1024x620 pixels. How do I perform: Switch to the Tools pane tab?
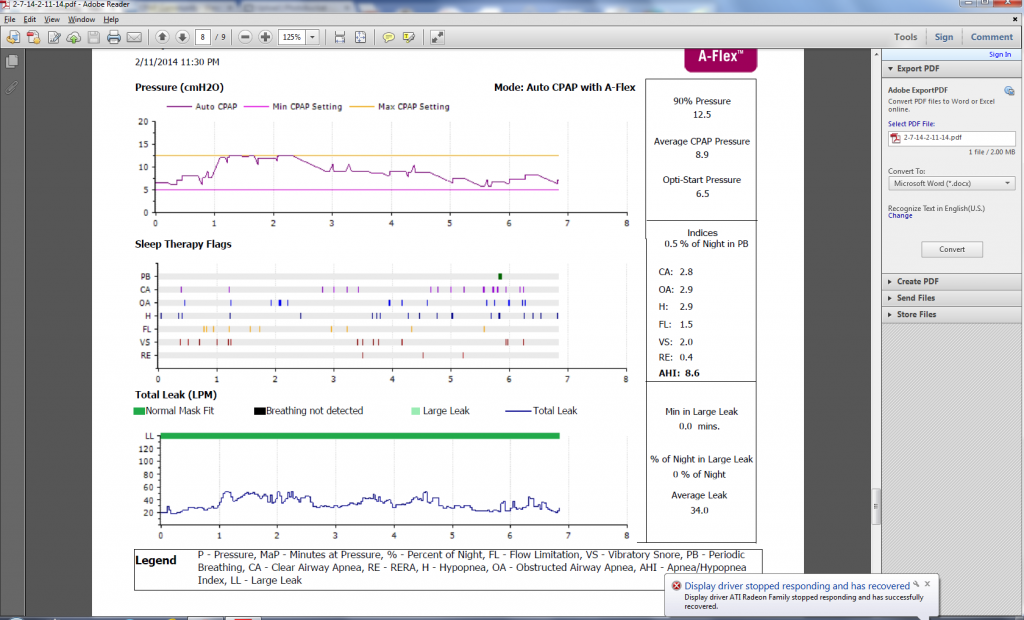point(905,37)
